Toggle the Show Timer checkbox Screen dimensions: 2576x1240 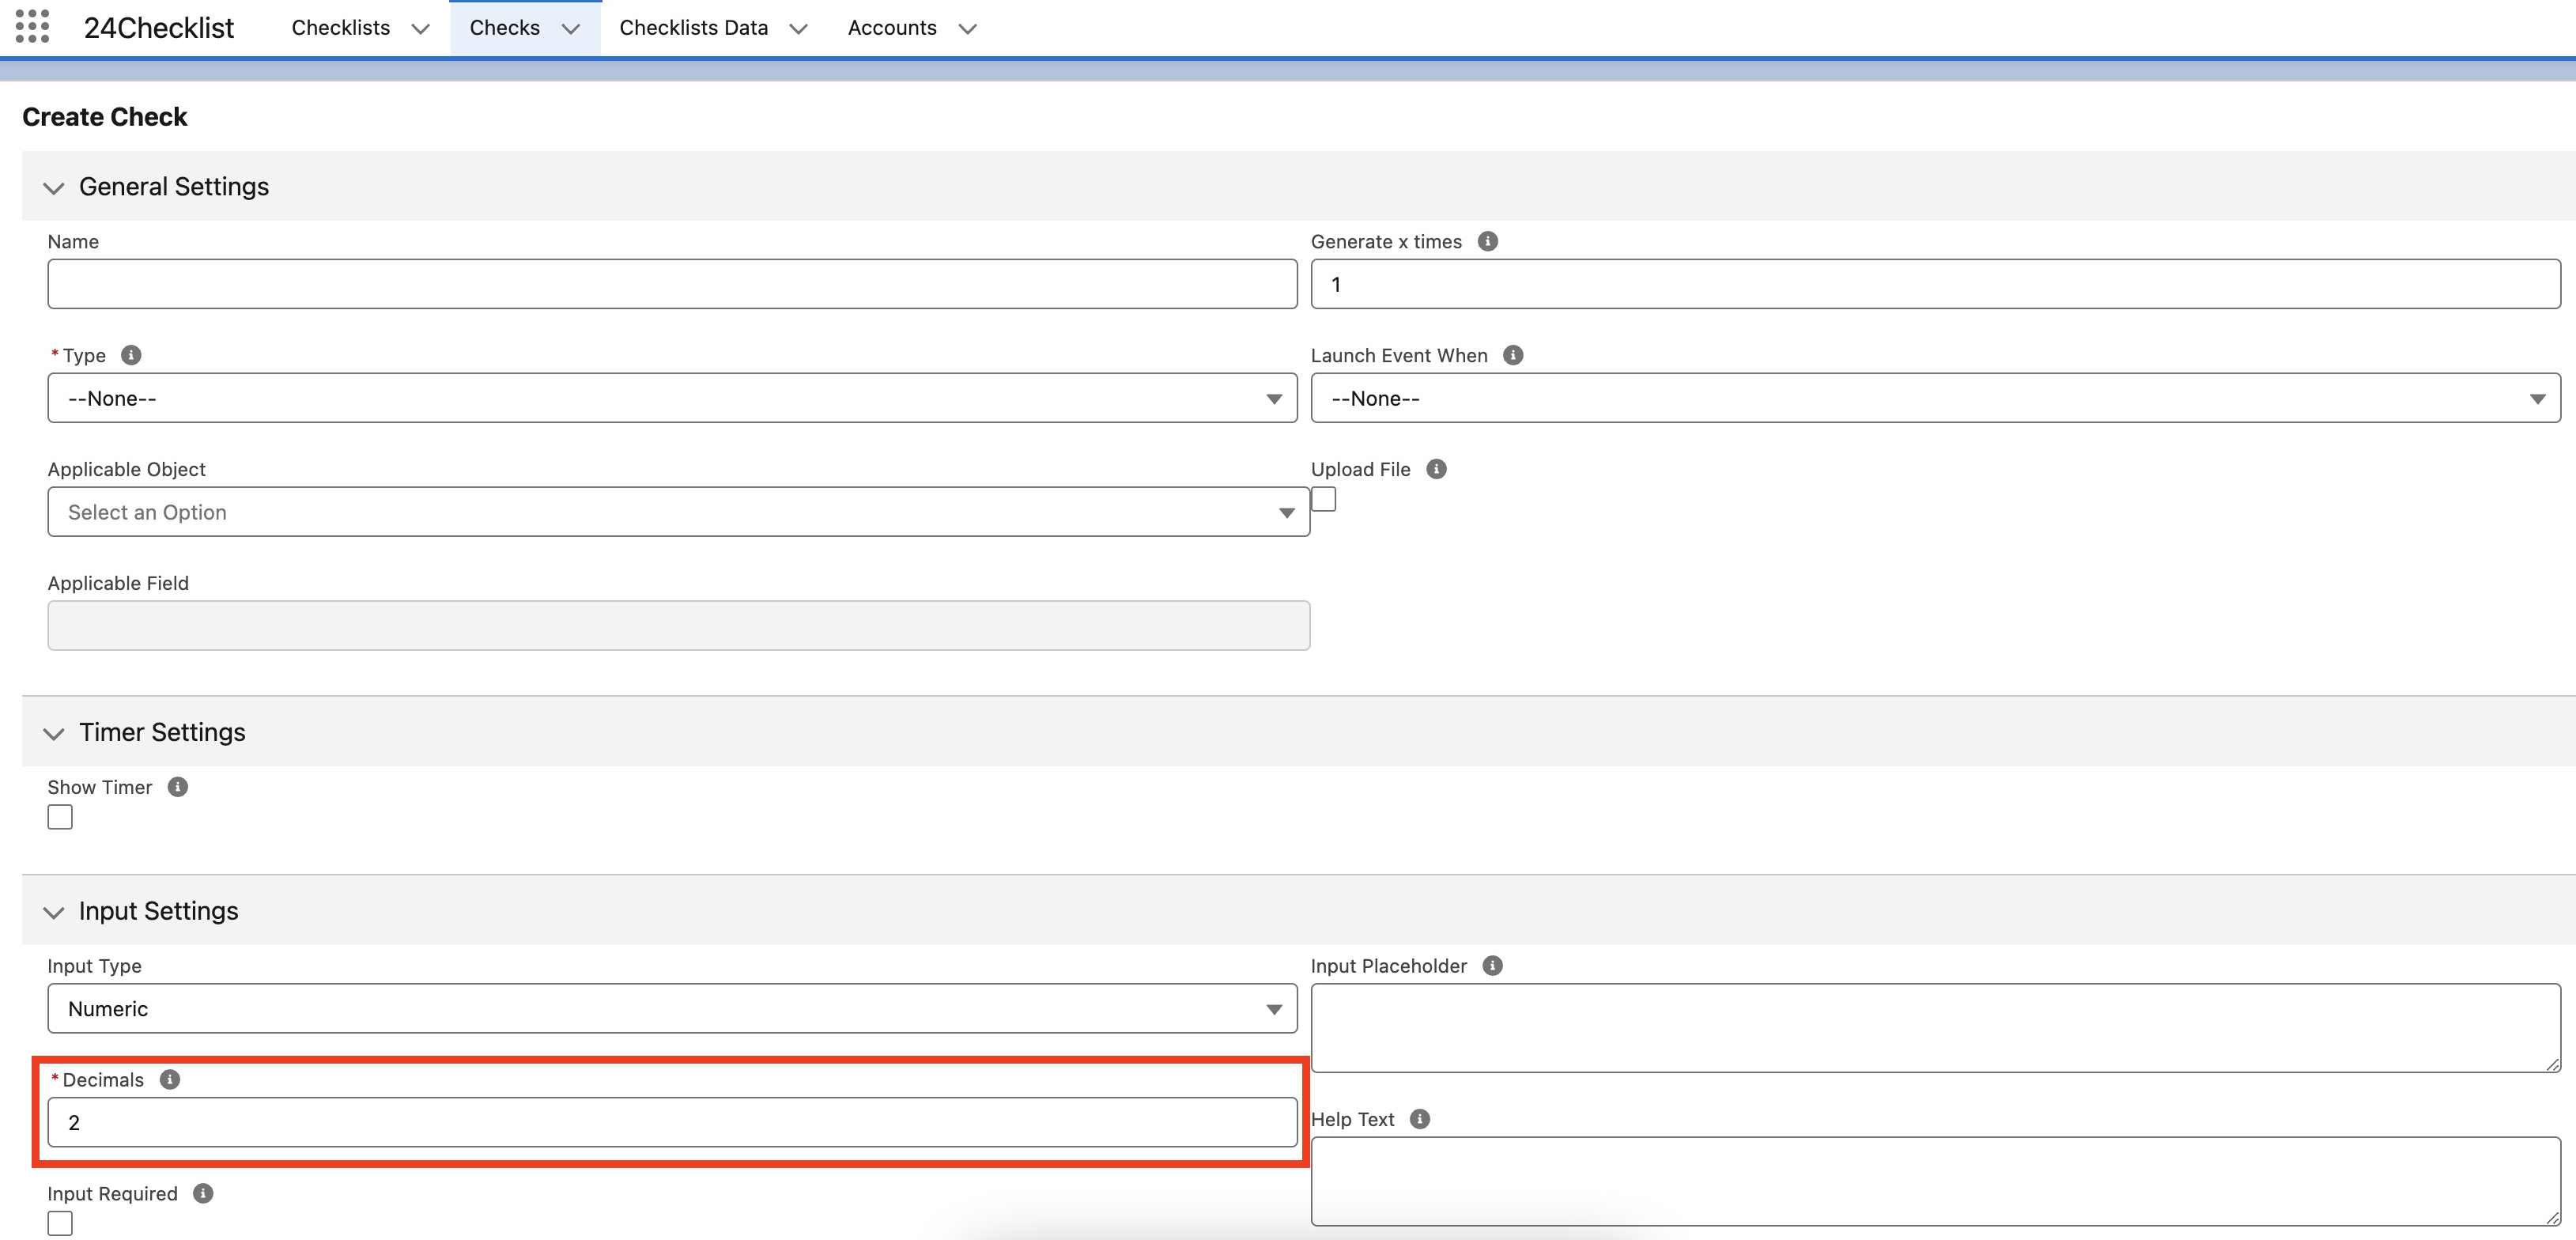(x=60, y=817)
